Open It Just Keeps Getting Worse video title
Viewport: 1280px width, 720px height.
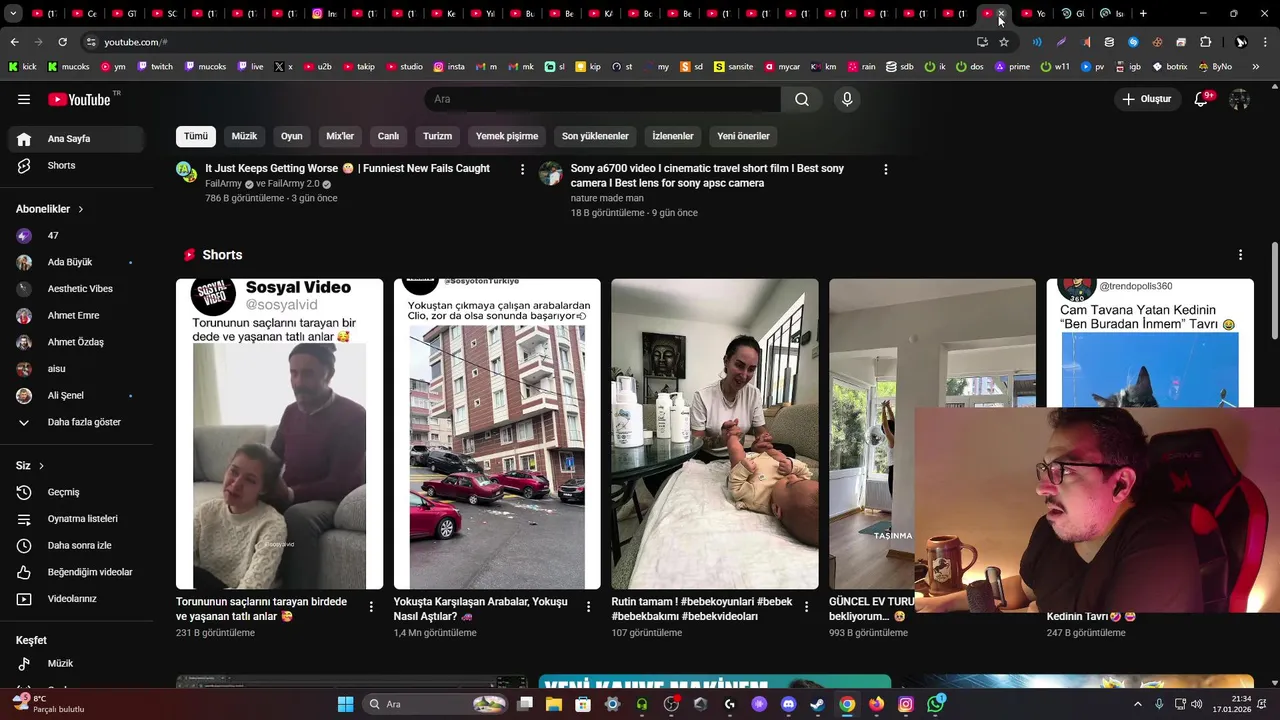click(347, 169)
